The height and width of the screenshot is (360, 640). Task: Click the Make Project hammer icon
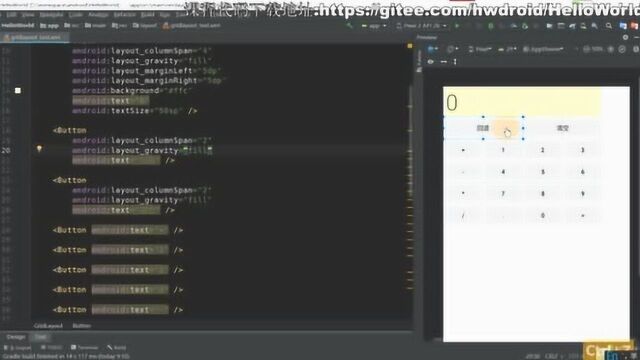(x=349, y=26)
